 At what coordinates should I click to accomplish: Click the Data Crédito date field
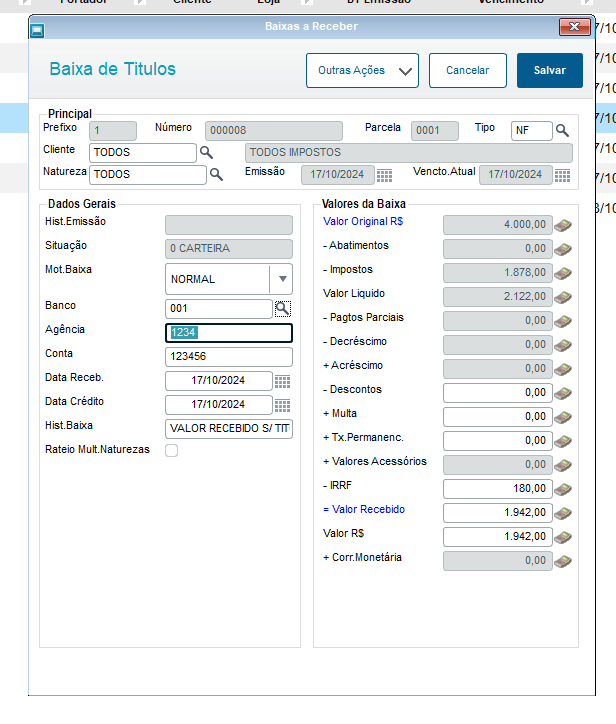pyautogui.click(x=218, y=405)
